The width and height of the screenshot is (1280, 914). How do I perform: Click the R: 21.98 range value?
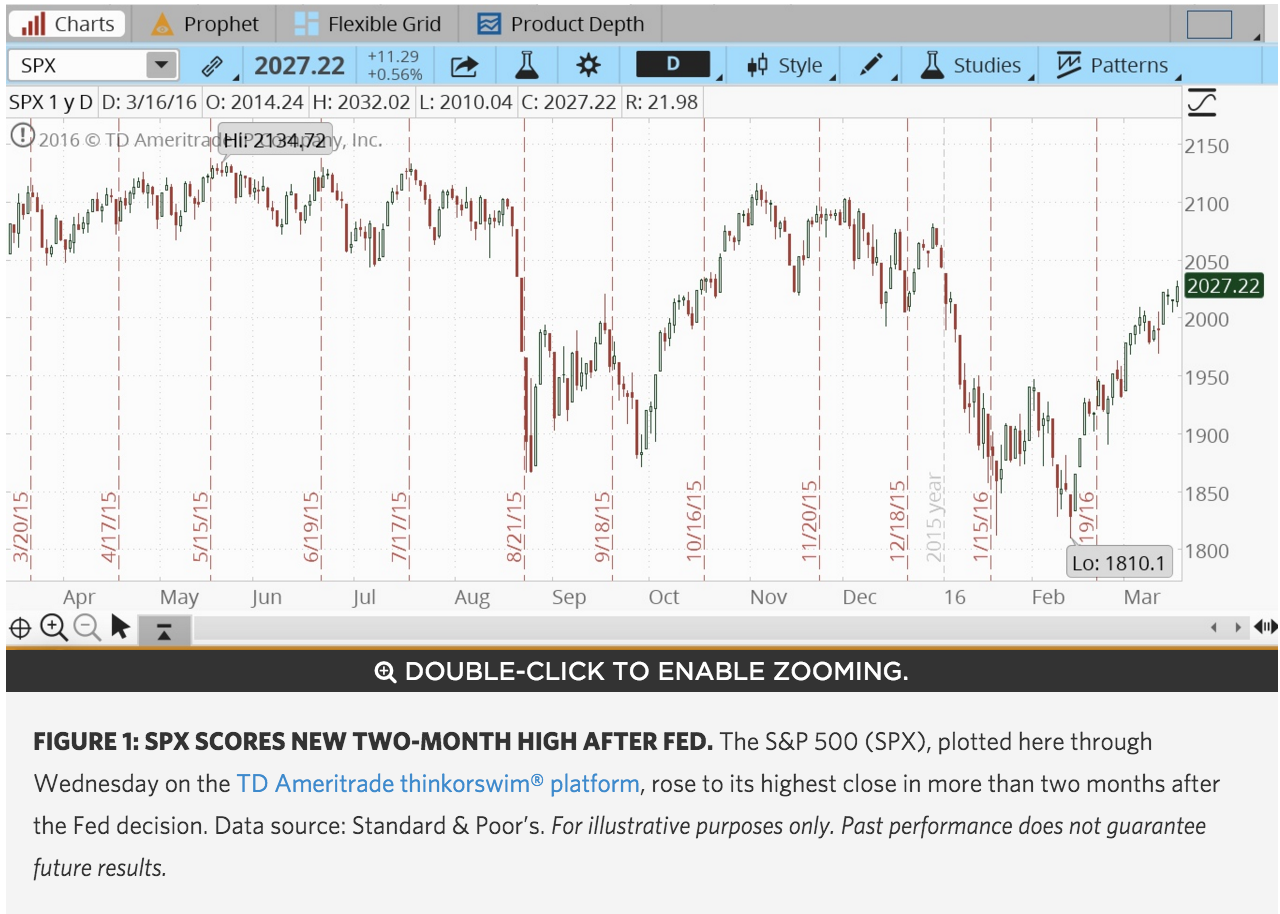pos(661,102)
